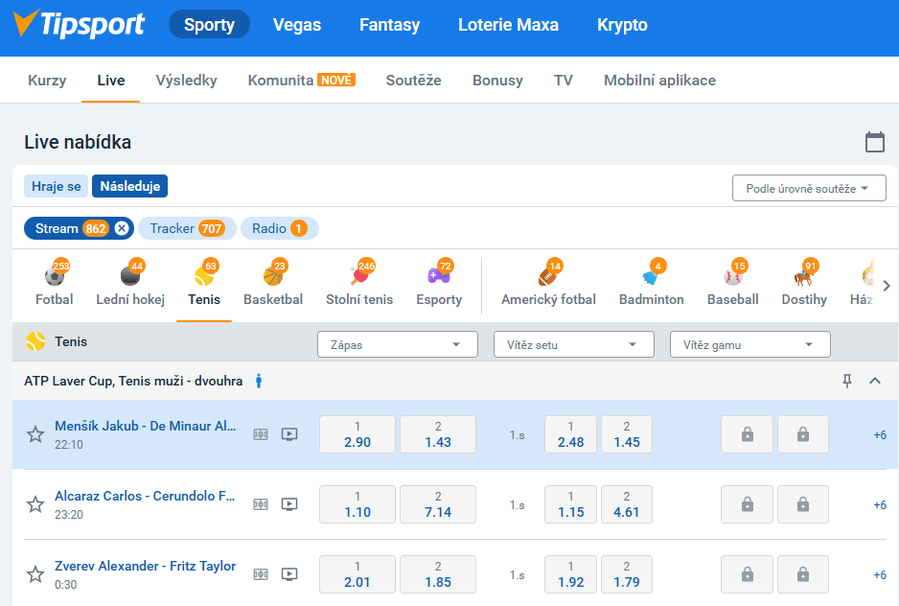Open the Výsledky tab
This screenshot has width=899, height=606.
(x=186, y=80)
